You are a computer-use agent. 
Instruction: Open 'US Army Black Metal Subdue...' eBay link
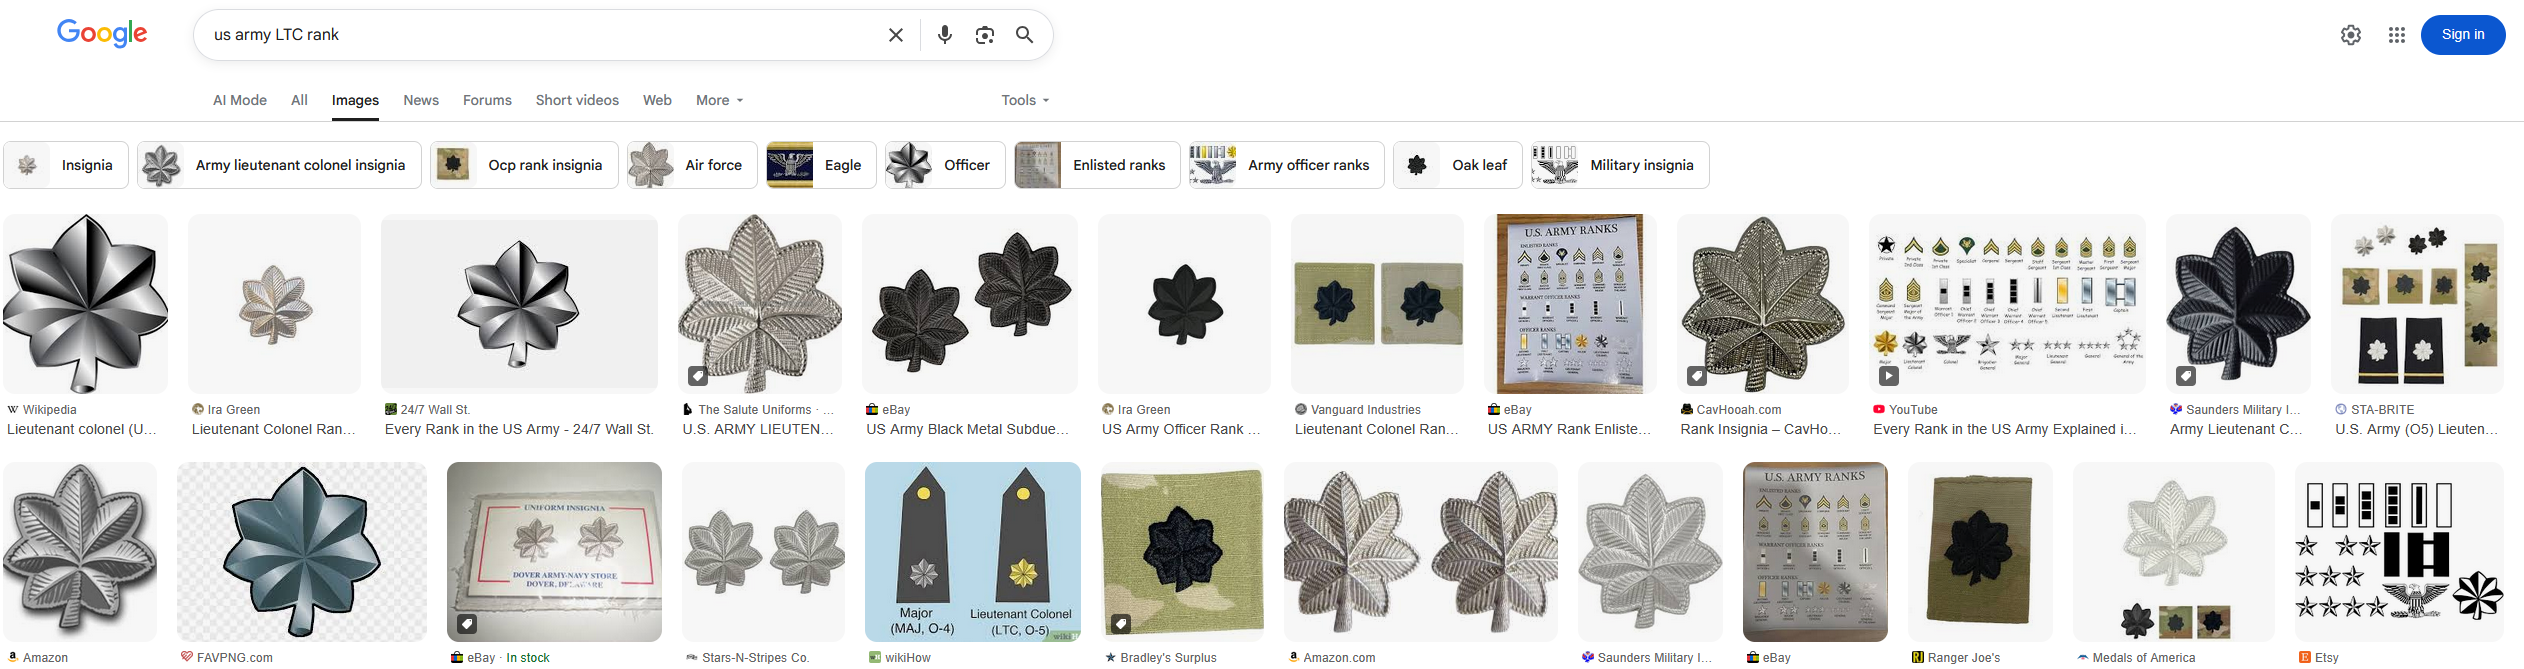(967, 429)
